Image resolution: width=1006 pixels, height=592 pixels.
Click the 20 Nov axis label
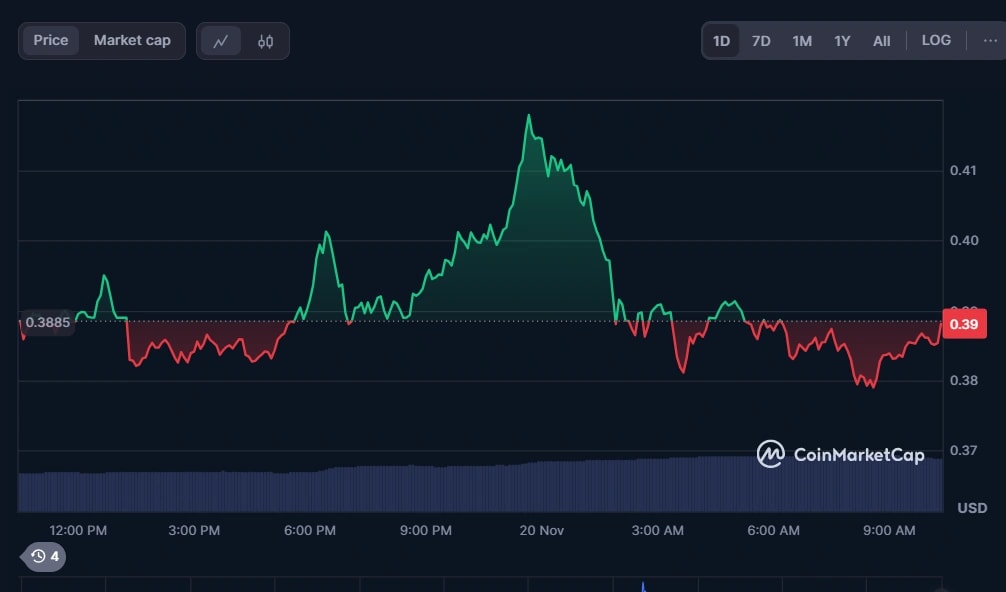pyautogui.click(x=540, y=531)
